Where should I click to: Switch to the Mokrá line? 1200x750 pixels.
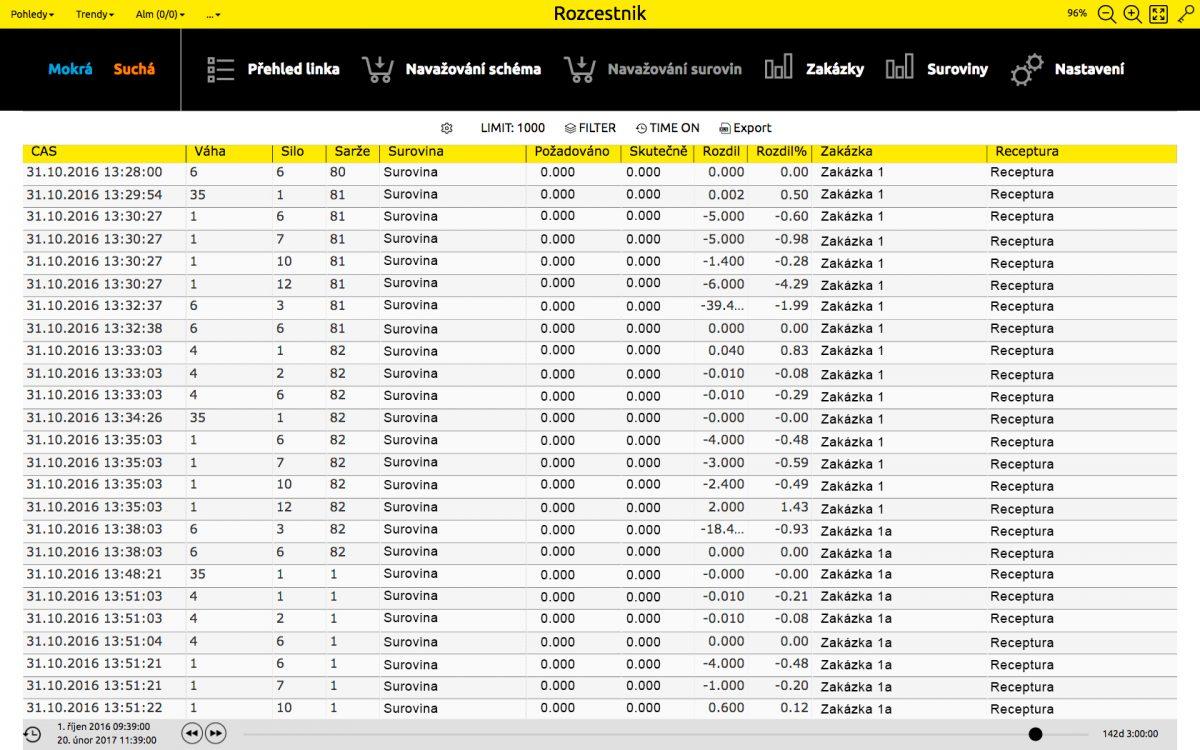(70, 69)
